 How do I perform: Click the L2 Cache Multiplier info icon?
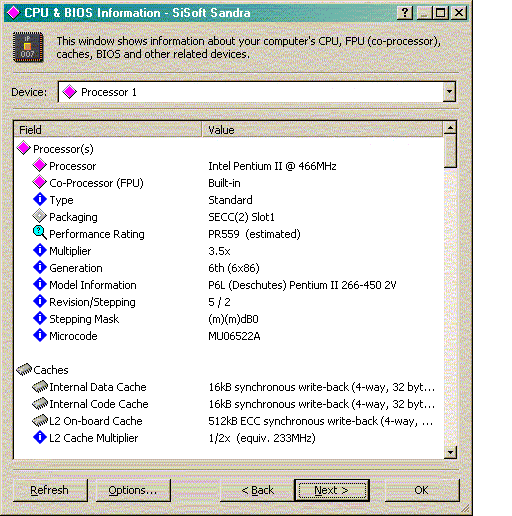[x=40, y=437]
